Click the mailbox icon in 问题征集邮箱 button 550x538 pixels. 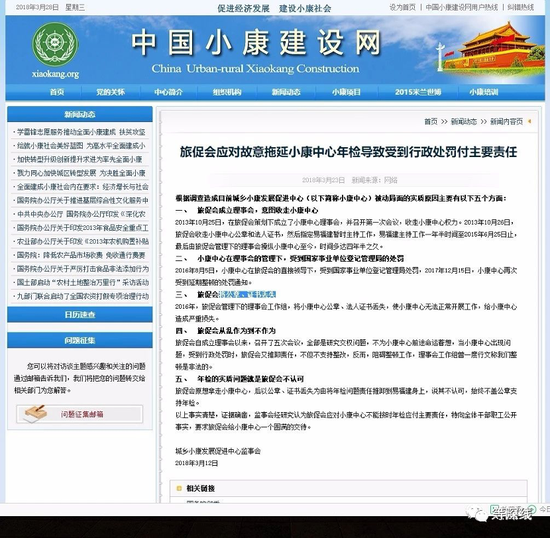pyautogui.click(x=35, y=414)
